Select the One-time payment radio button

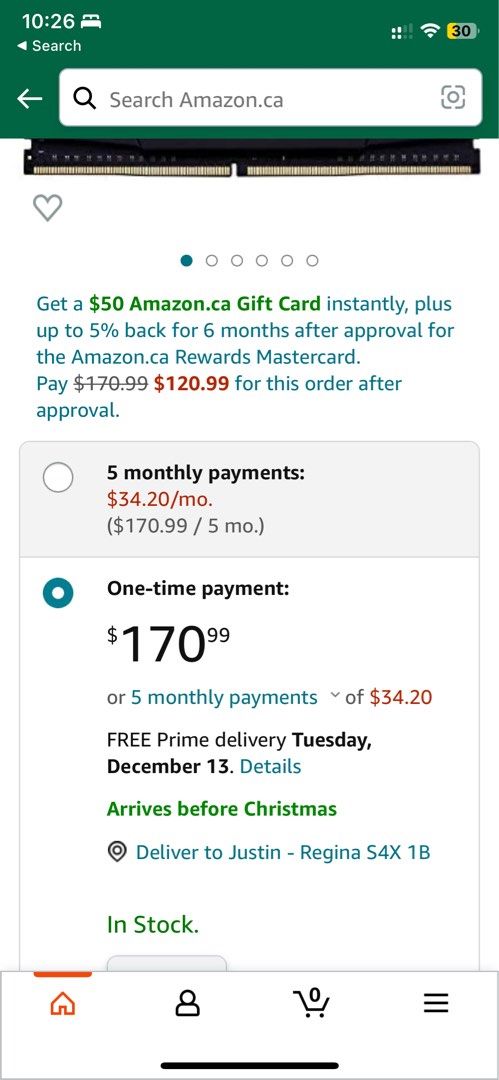click(58, 593)
